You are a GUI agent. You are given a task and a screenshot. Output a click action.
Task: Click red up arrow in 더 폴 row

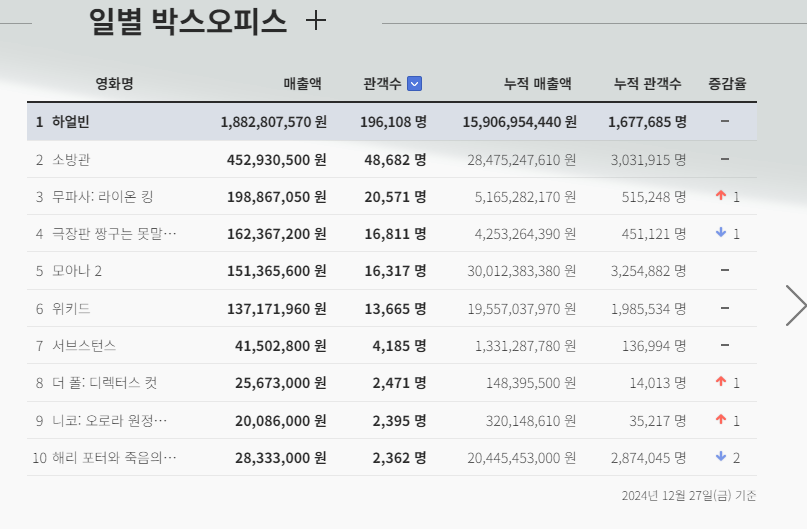(x=721, y=381)
